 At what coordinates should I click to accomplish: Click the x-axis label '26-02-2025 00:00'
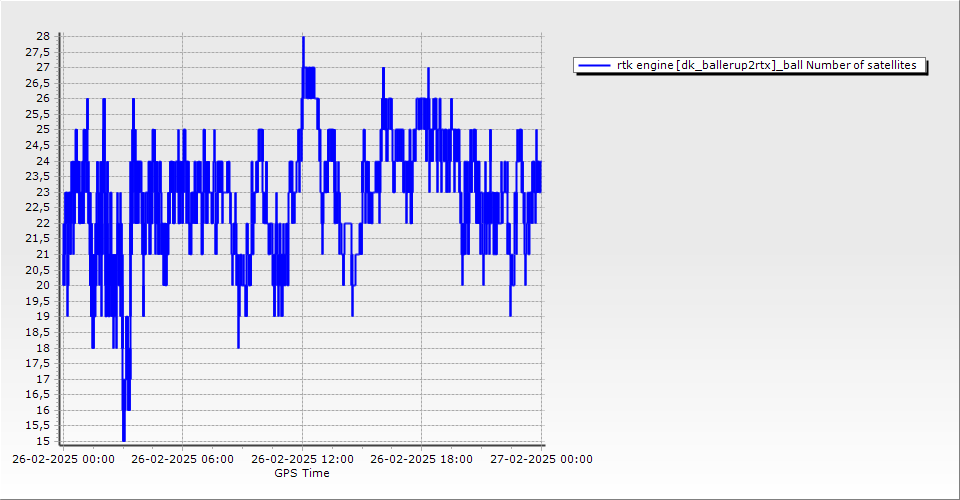click(63, 459)
